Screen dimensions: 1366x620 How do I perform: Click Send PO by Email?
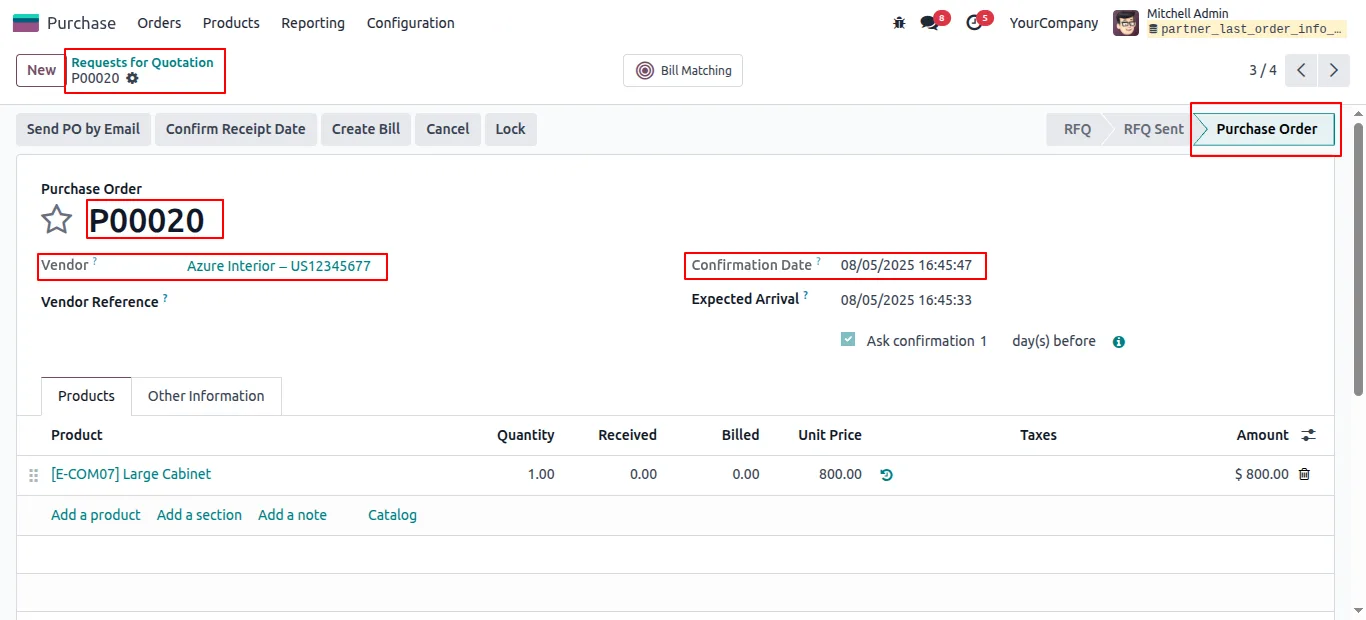click(83, 129)
